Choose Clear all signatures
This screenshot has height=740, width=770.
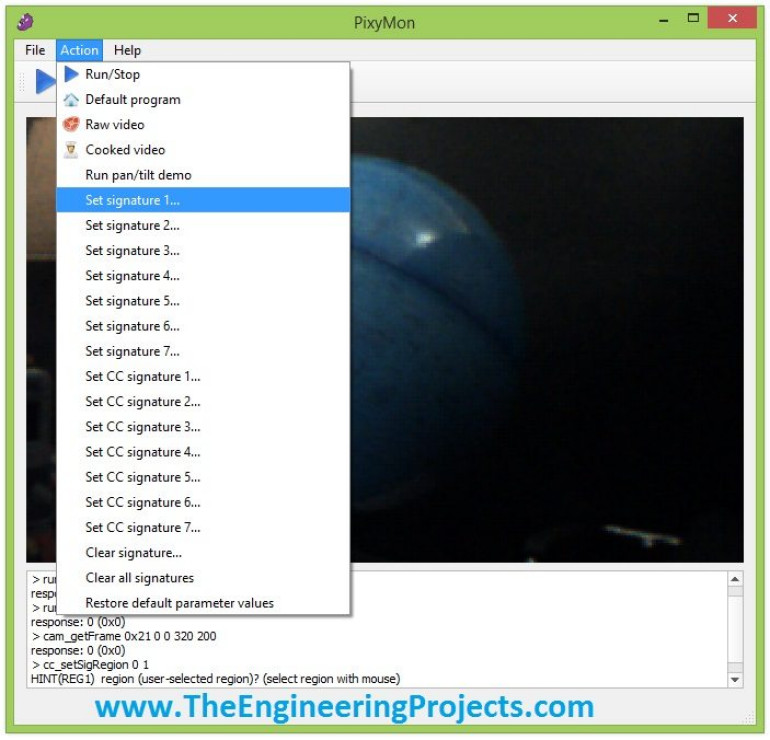coord(139,578)
